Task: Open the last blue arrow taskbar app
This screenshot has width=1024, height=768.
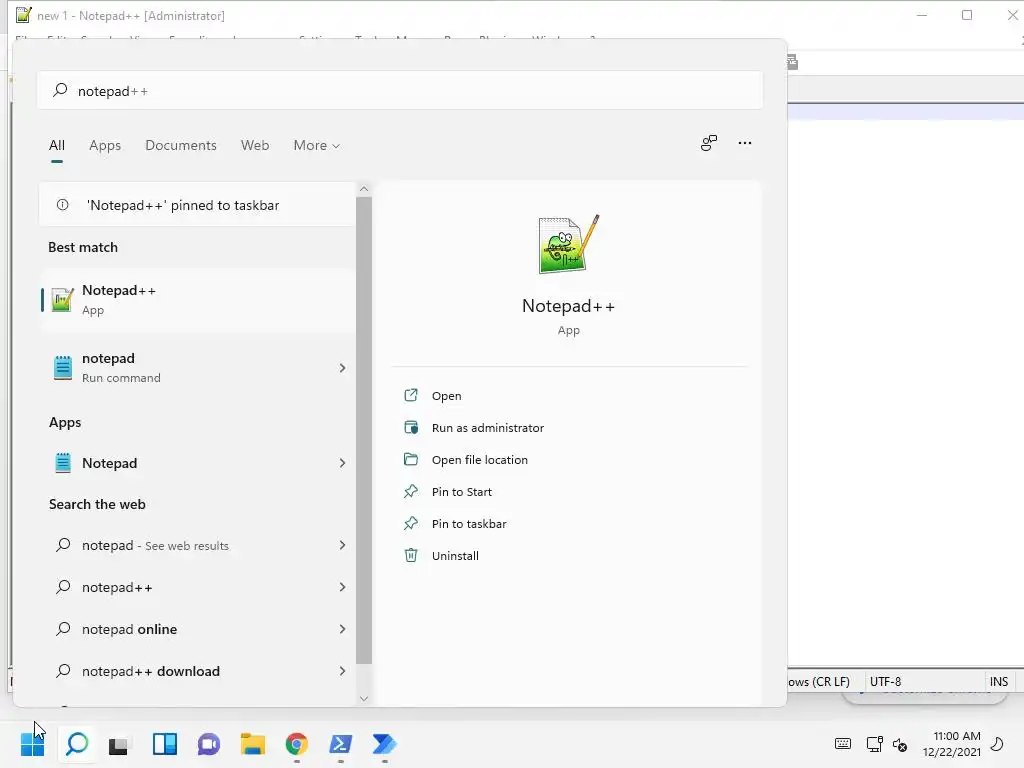Action: coord(384,744)
